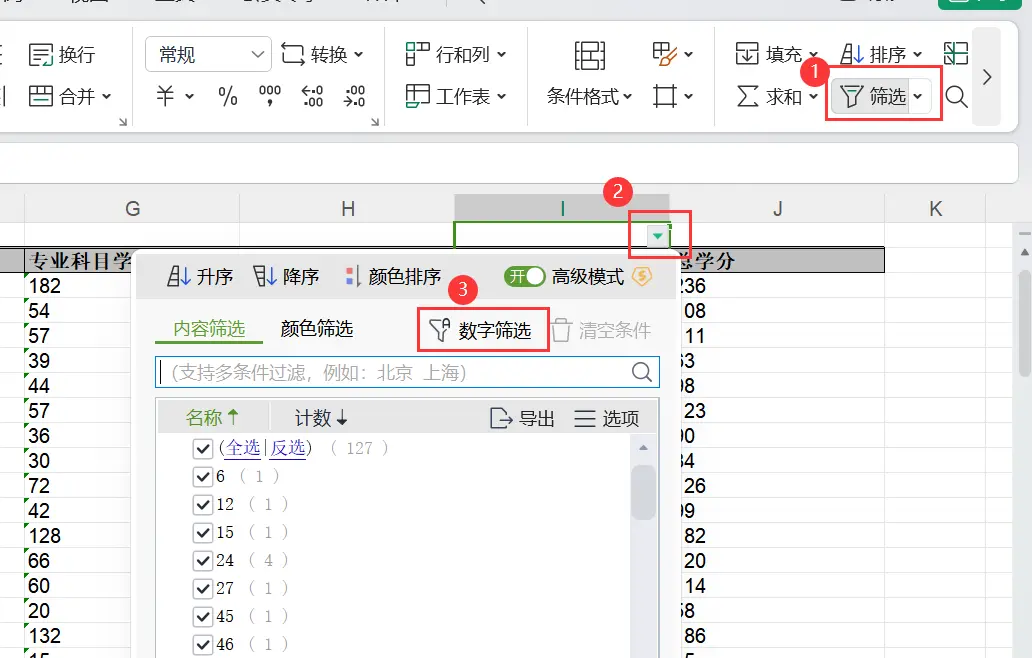1032x658 pixels.
Task: Select column J header
Action: (777, 209)
